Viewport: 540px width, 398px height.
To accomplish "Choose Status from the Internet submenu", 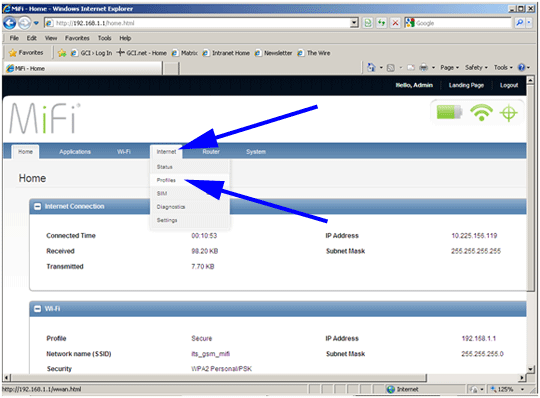I will tap(190, 167).
